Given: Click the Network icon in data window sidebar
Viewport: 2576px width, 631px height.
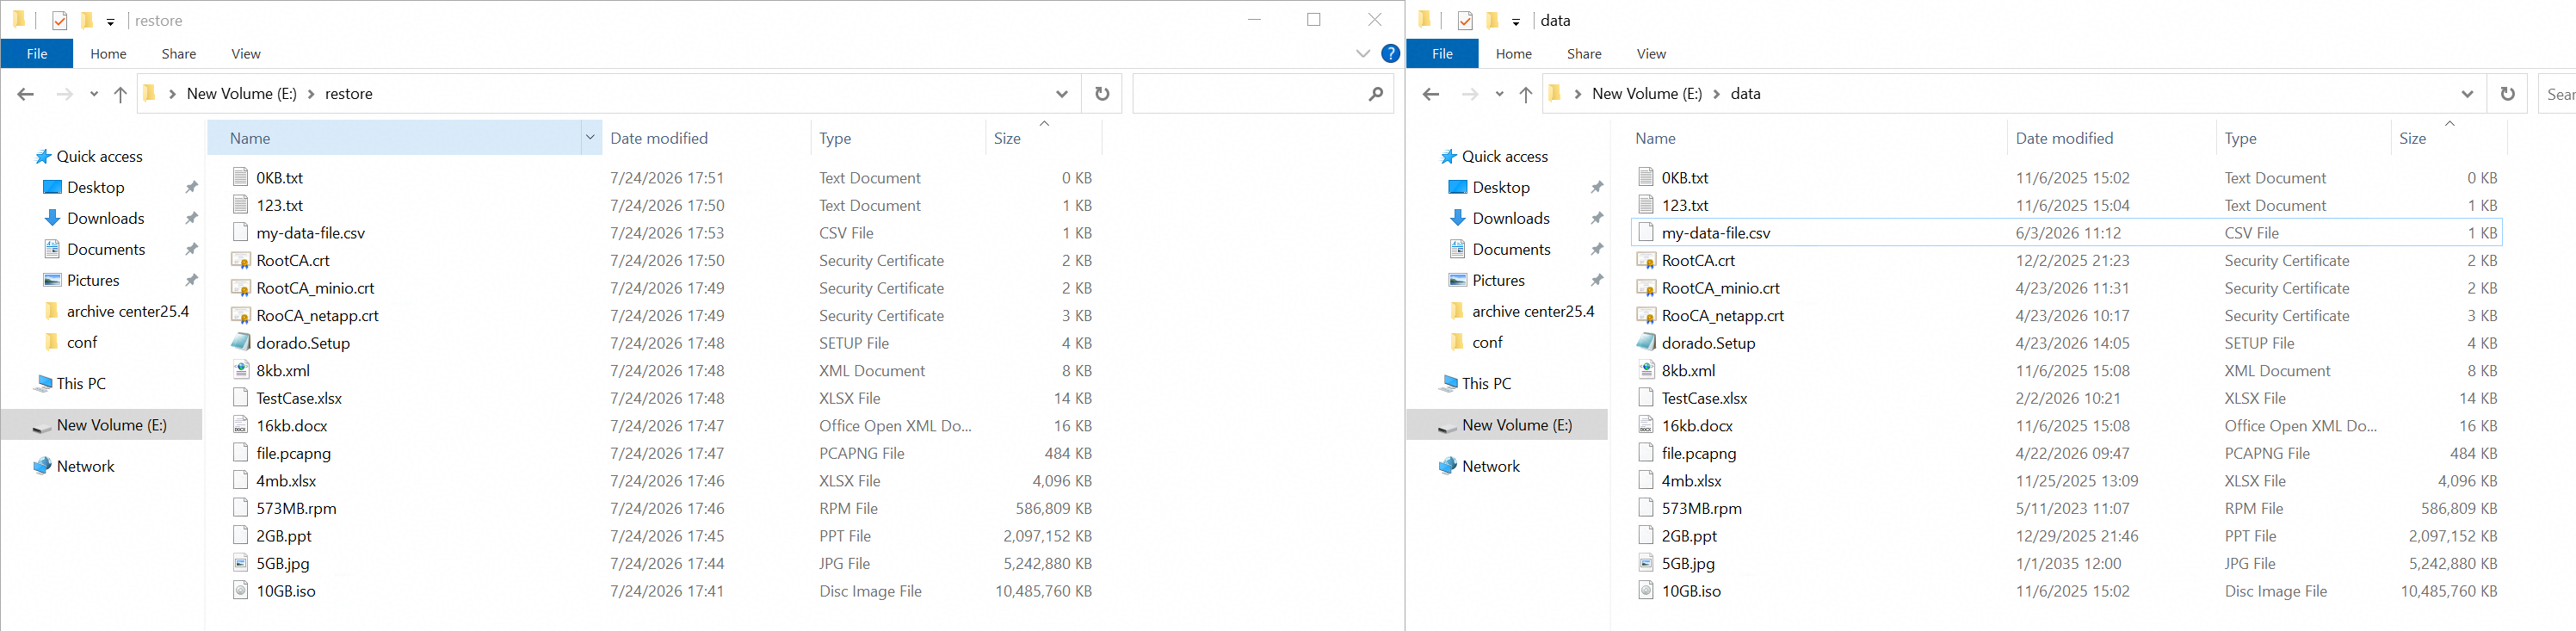Looking at the screenshot, I should [x=1447, y=466].
